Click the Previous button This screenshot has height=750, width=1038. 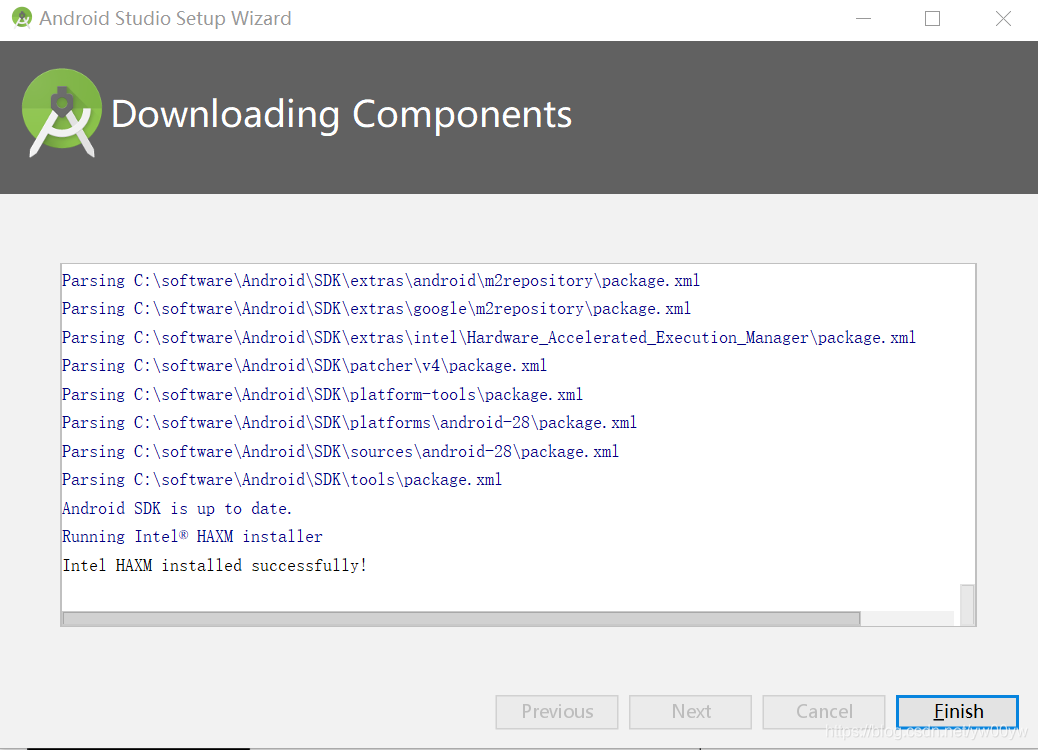tap(557, 712)
